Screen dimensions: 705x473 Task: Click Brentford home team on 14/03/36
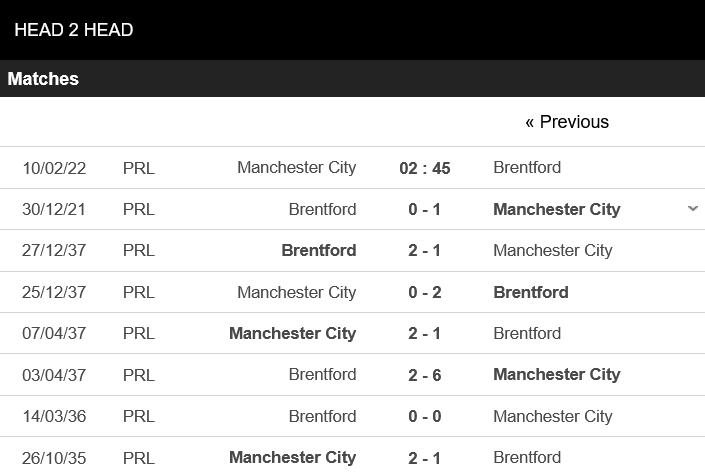(x=322, y=417)
